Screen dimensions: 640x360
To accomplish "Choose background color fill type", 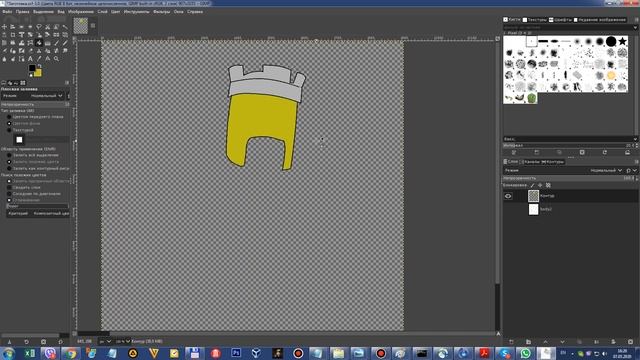I will tap(9, 123).
